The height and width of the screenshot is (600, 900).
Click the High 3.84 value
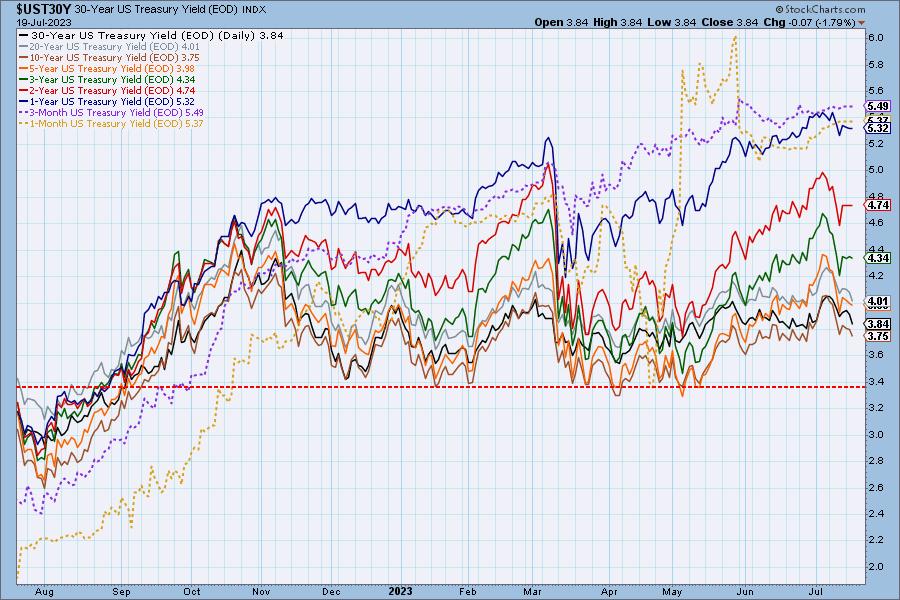click(x=617, y=22)
